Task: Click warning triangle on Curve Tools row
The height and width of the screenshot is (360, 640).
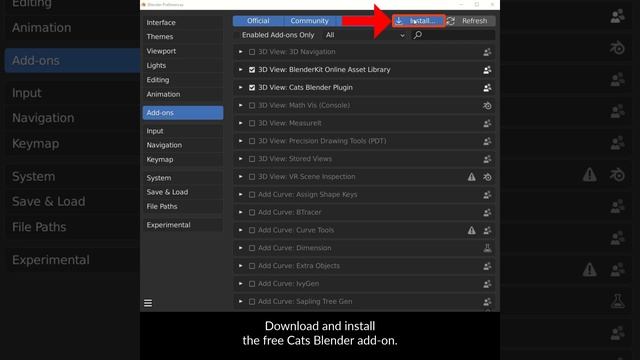Action: [x=471, y=230]
